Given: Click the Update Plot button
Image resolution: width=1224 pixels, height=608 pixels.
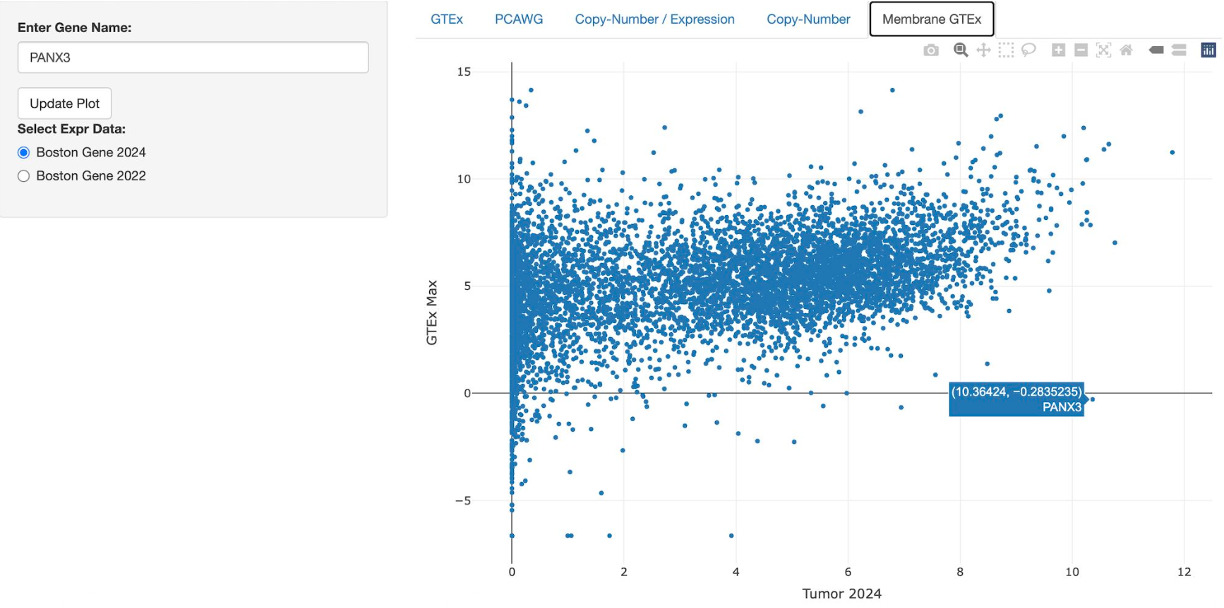Looking at the screenshot, I should tap(65, 103).
